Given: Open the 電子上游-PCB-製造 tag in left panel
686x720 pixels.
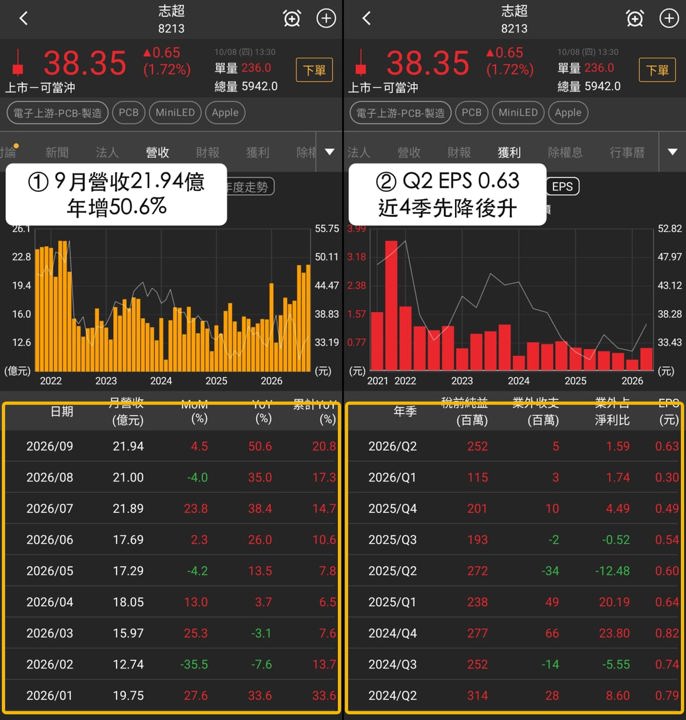Looking at the screenshot, I should coord(57,113).
